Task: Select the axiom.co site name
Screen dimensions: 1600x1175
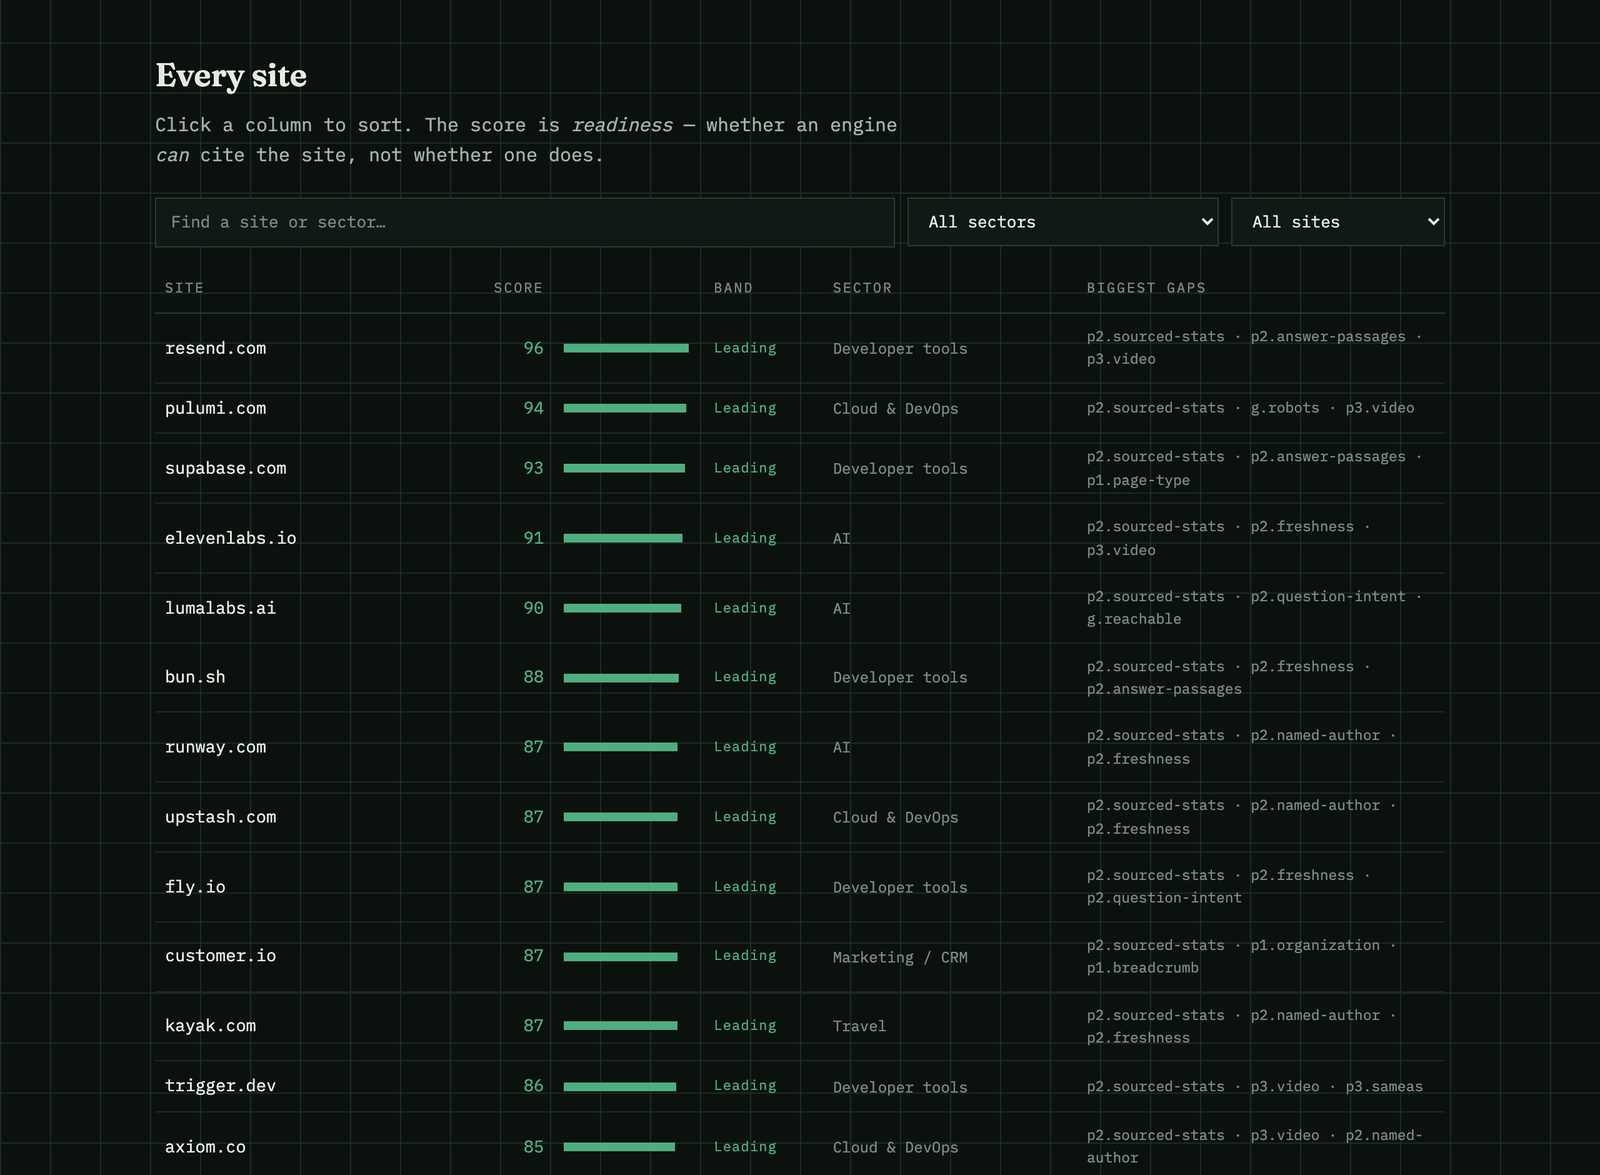Action: click(205, 1147)
